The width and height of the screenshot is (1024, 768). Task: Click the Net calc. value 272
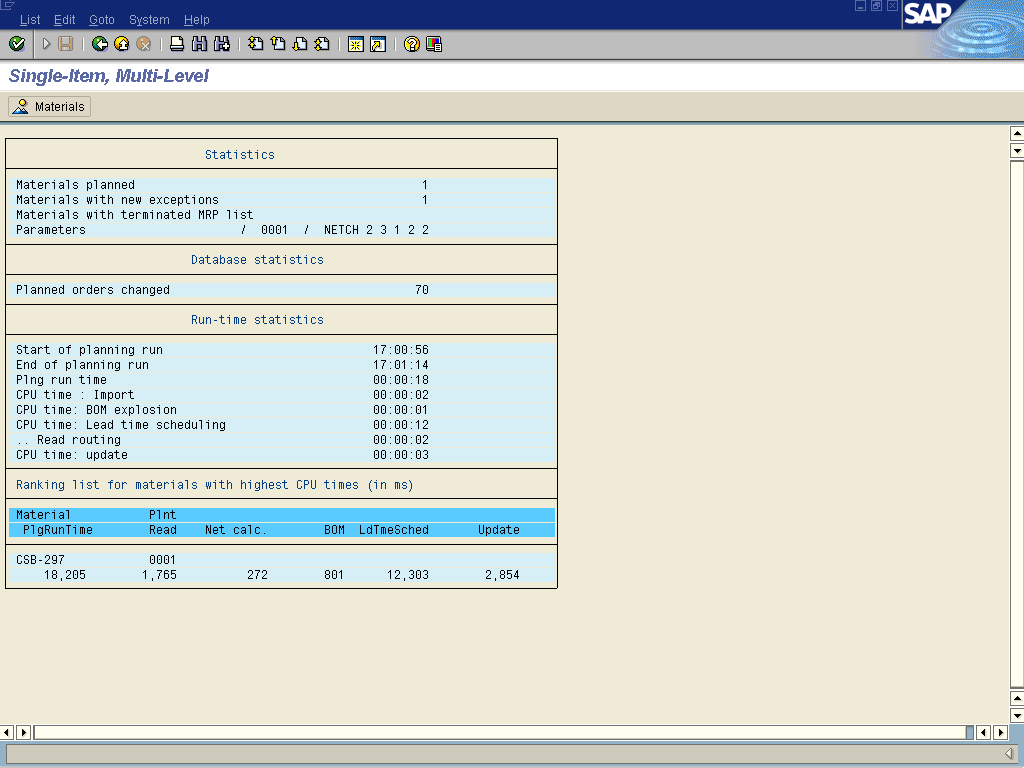(257, 575)
